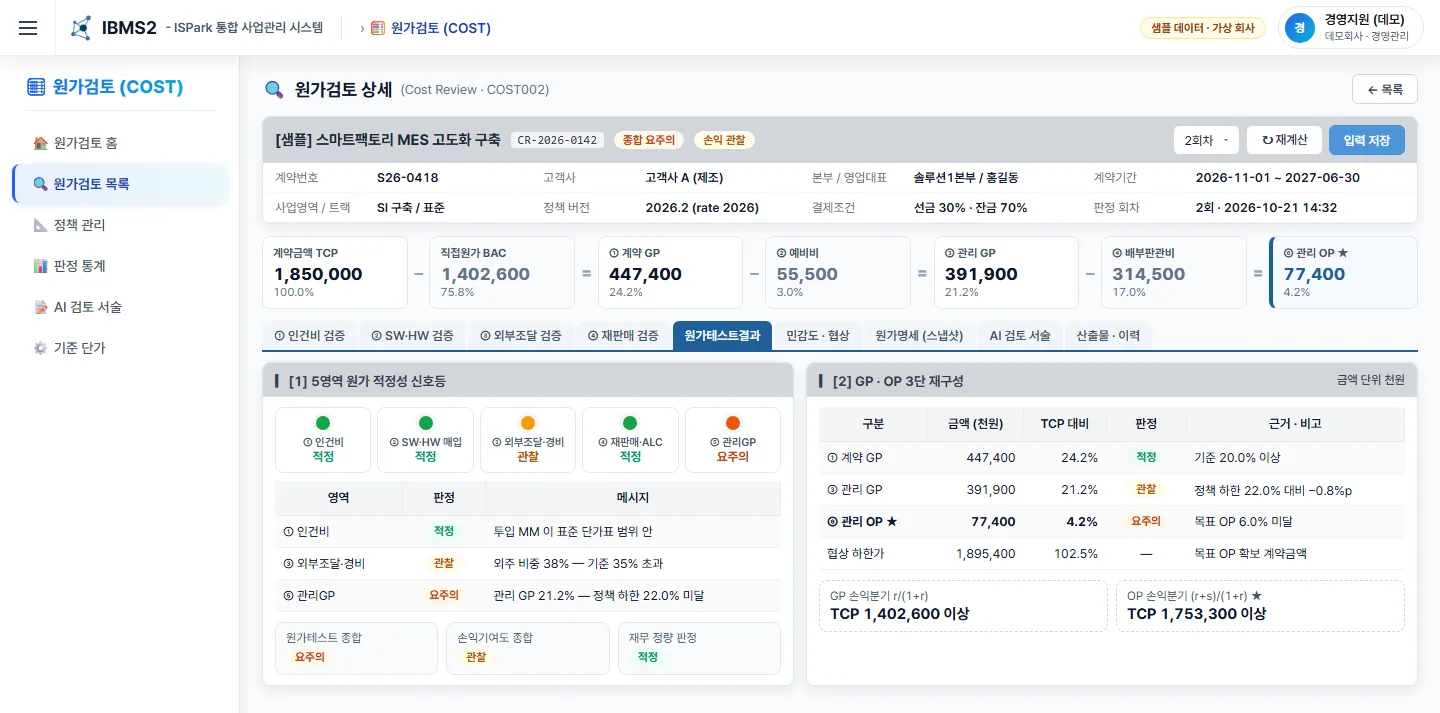Select the 관리 GP 391,900 card
The height and width of the screenshot is (713, 1440).
1006,272
